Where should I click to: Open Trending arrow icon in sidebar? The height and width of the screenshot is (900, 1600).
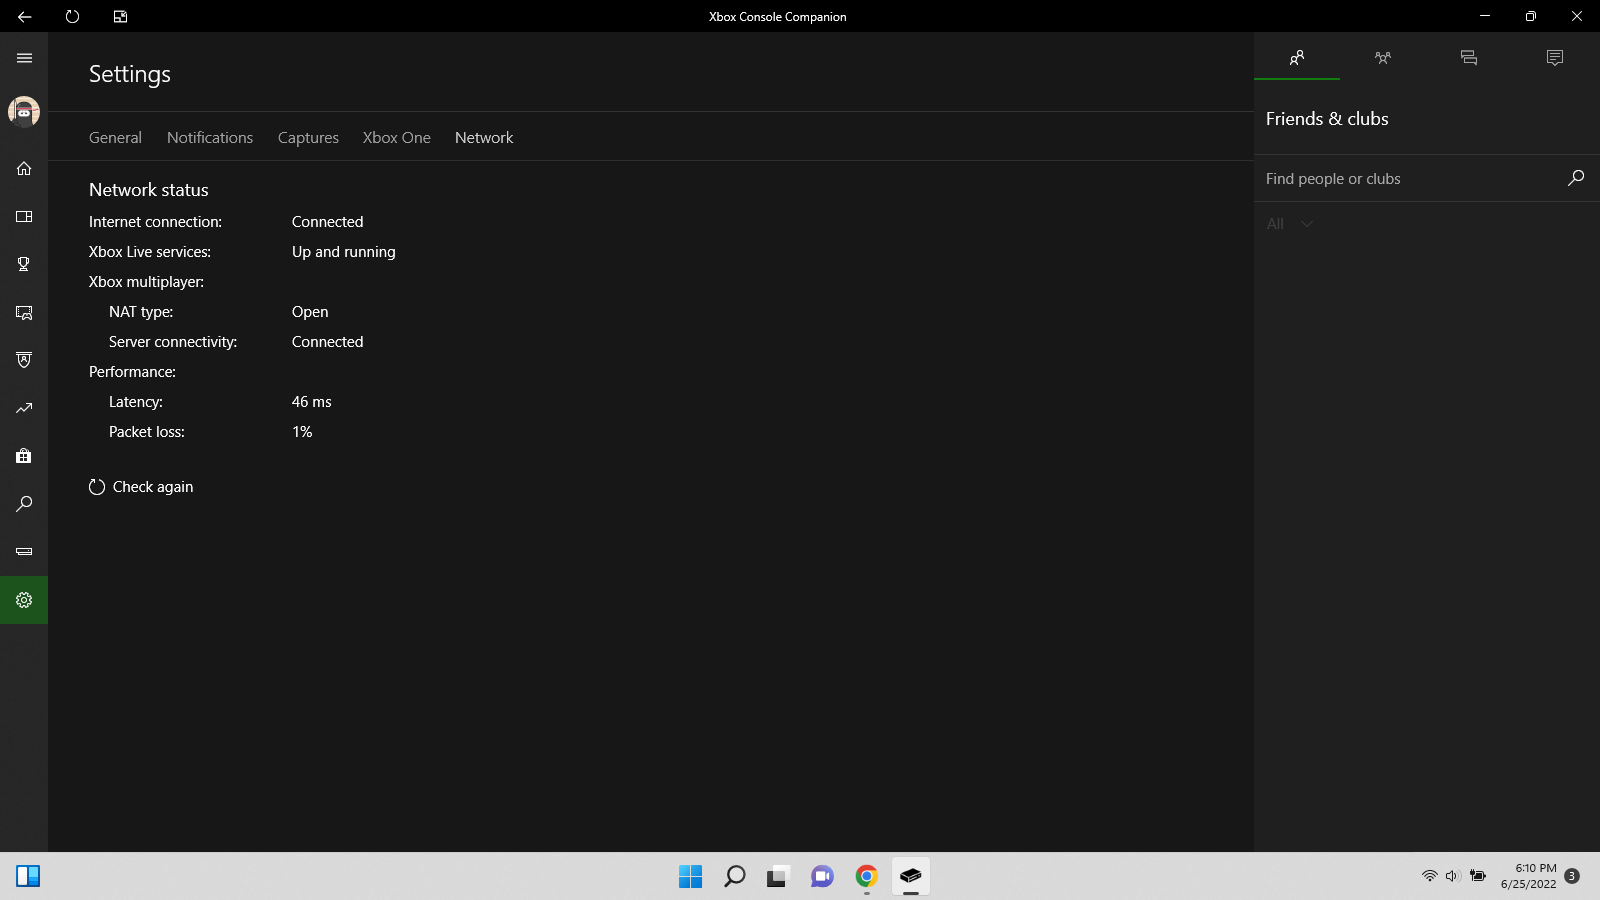24,408
